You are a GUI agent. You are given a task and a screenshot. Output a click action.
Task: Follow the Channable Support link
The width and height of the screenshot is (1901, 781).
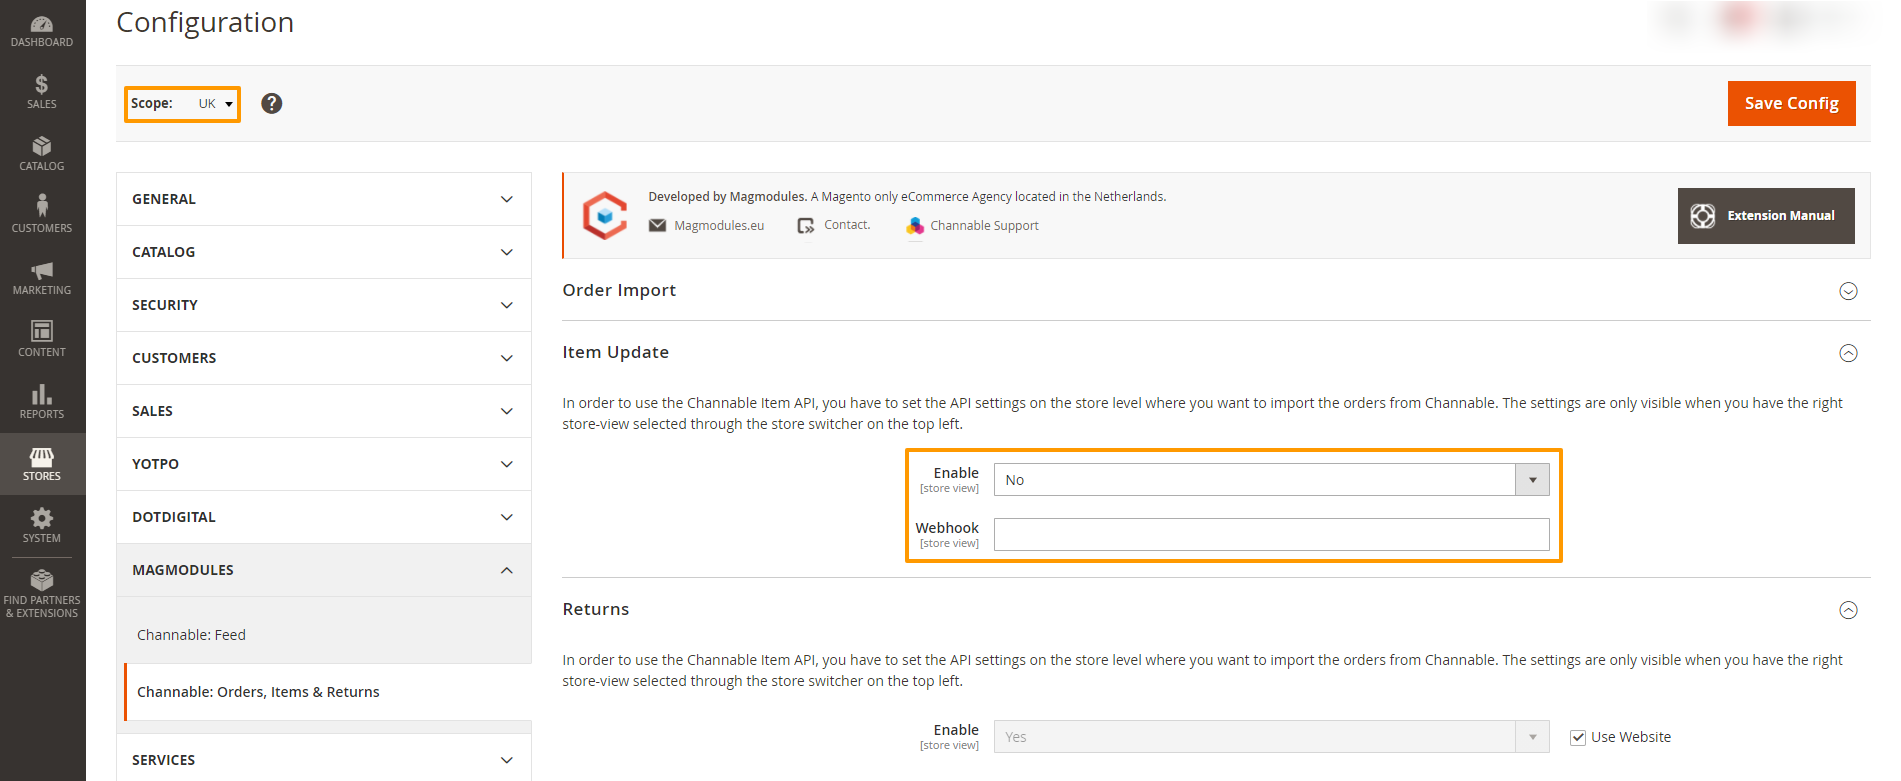(x=984, y=226)
